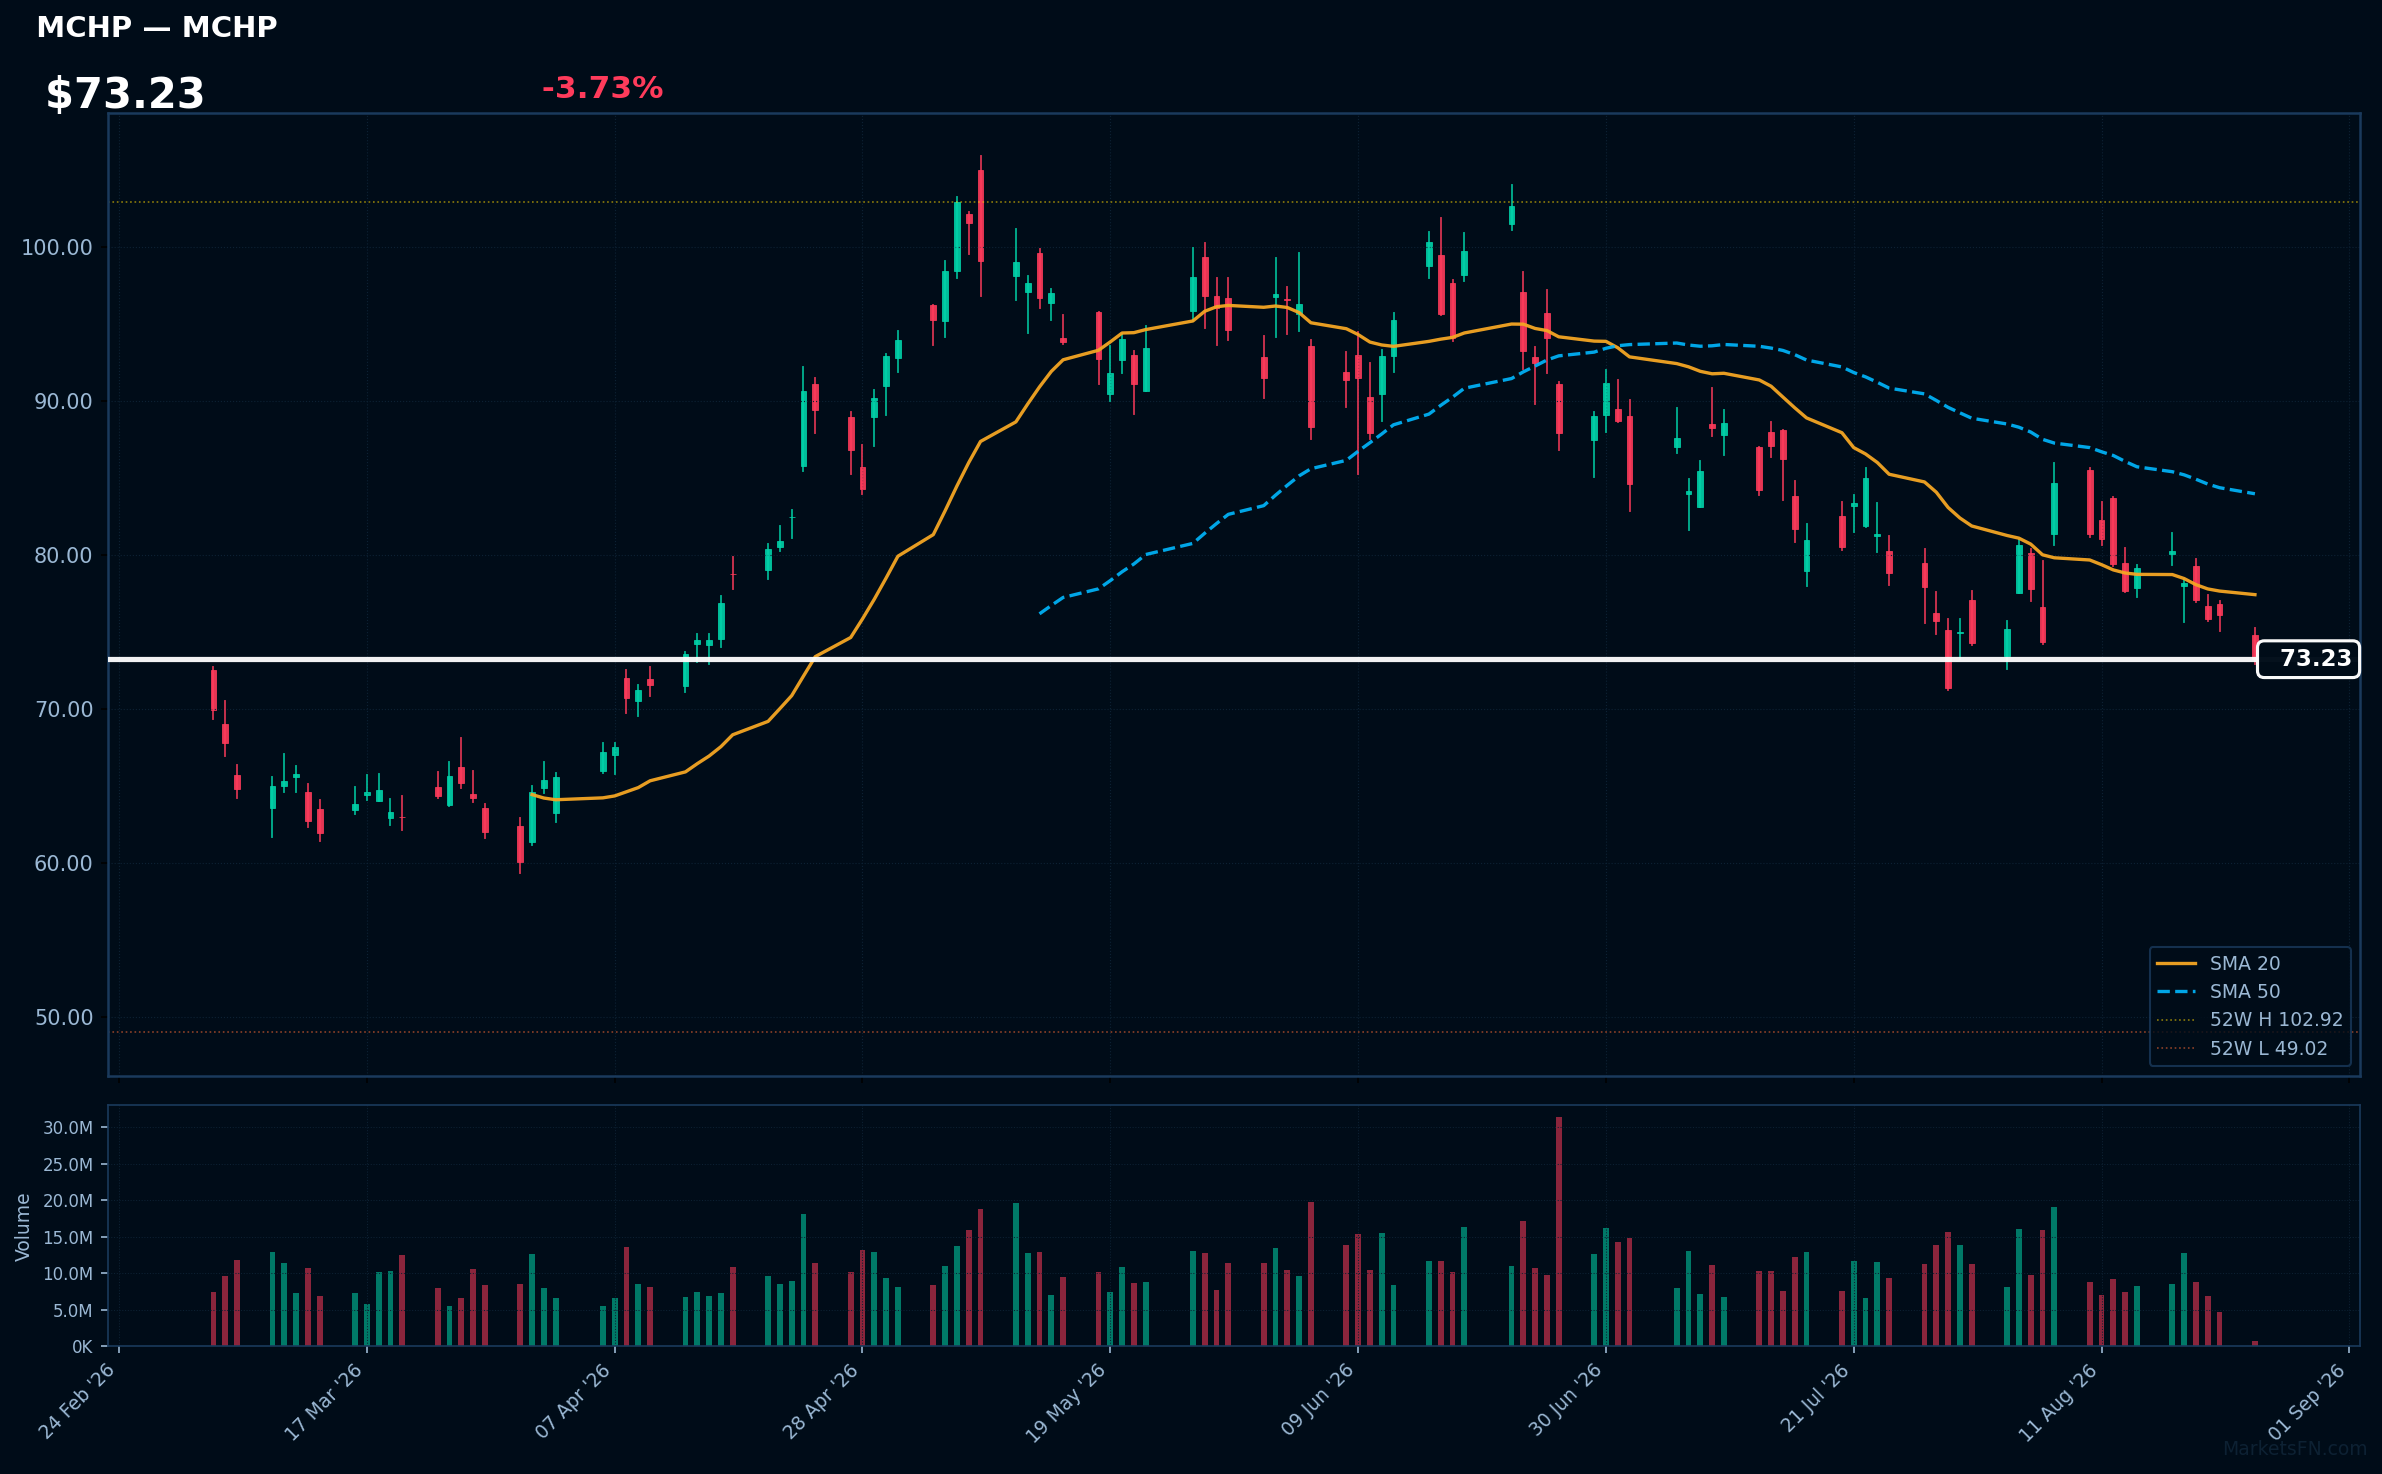Viewport: 2382px width, 1474px height.
Task: Click the 50.00 price axis label
Action: click(63, 1017)
